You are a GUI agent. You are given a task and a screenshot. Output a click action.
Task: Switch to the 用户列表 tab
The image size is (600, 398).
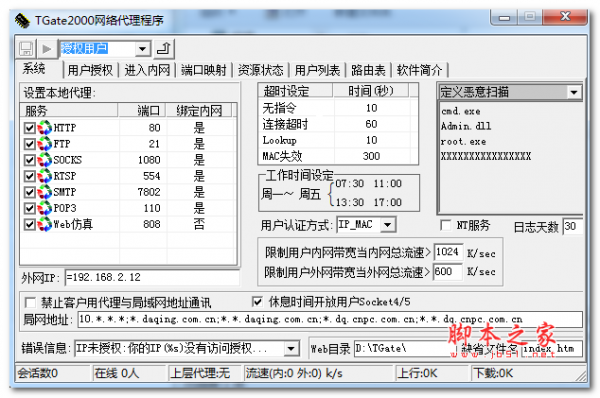pyautogui.click(x=317, y=70)
